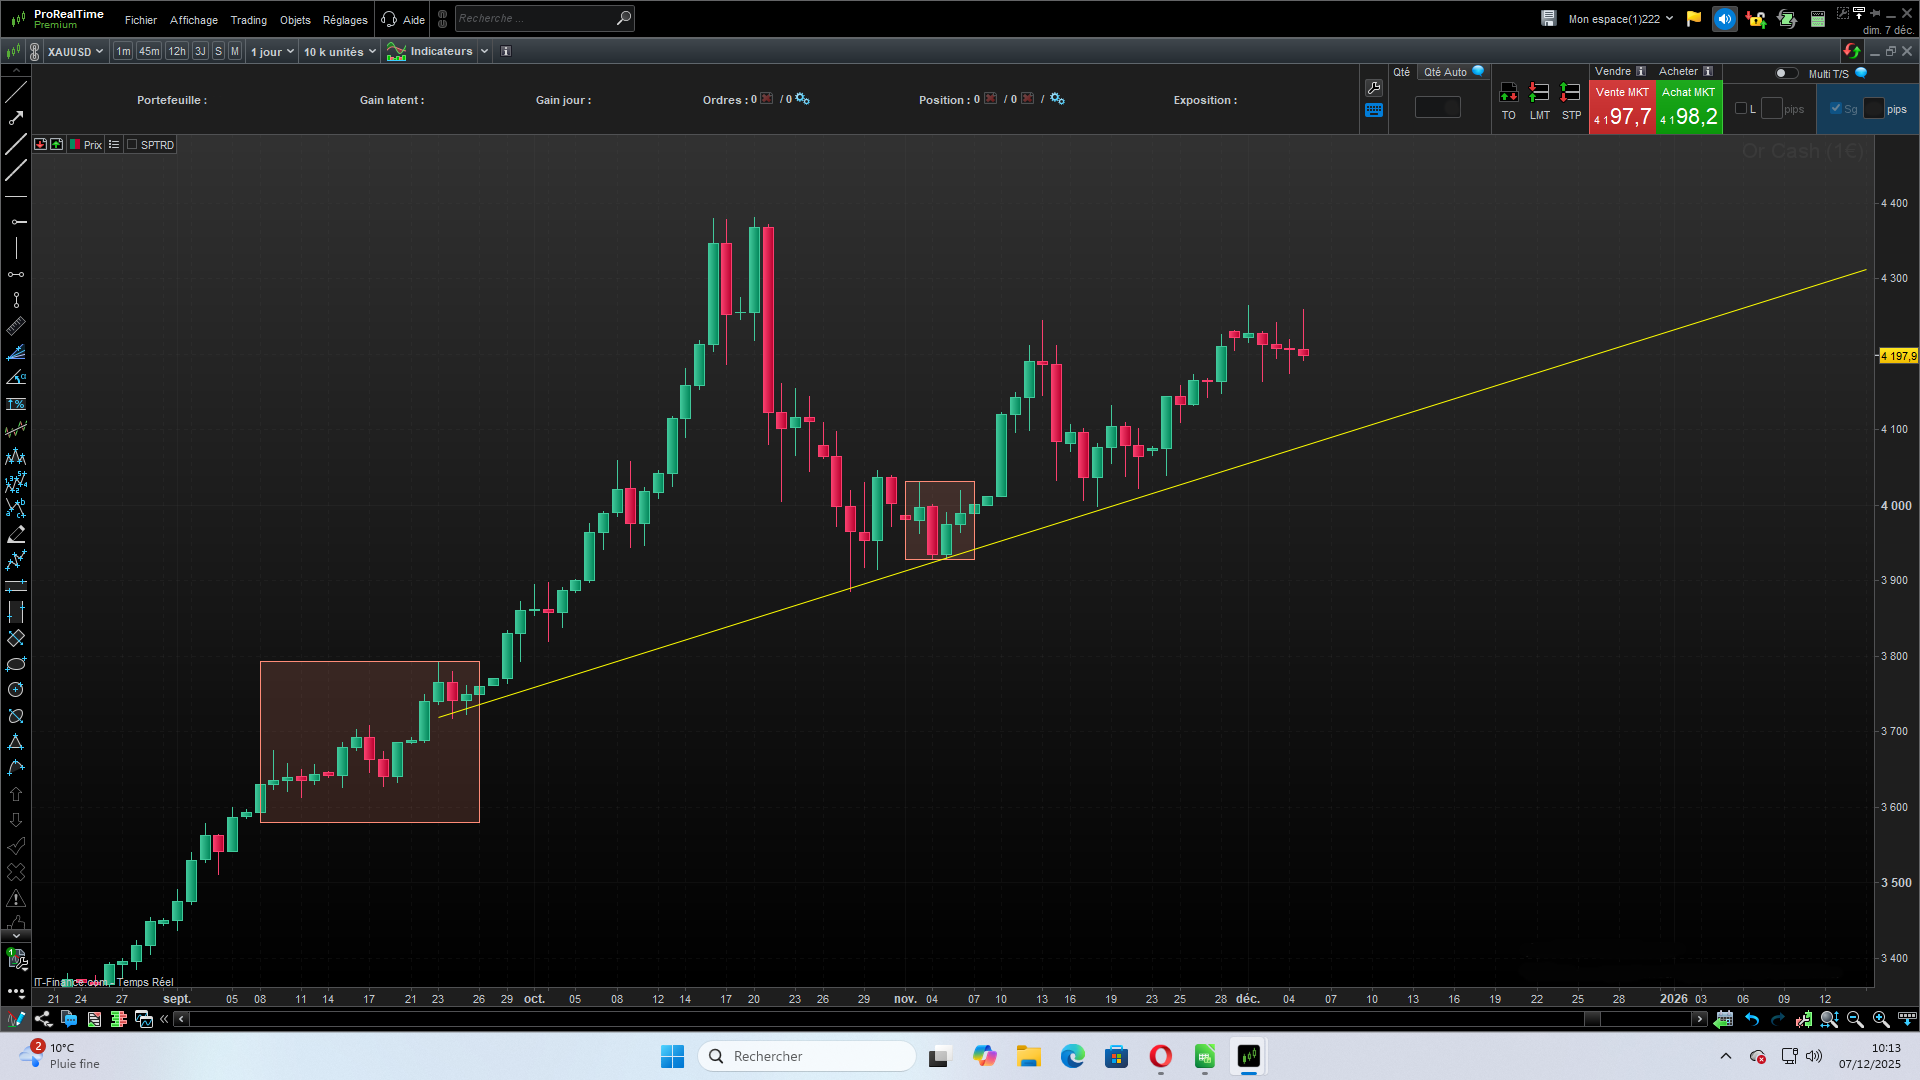Image resolution: width=1920 pixels, height=1080 pixels.
Task: Click the green Achat MKT buy button
Action: click(1688, 107)
